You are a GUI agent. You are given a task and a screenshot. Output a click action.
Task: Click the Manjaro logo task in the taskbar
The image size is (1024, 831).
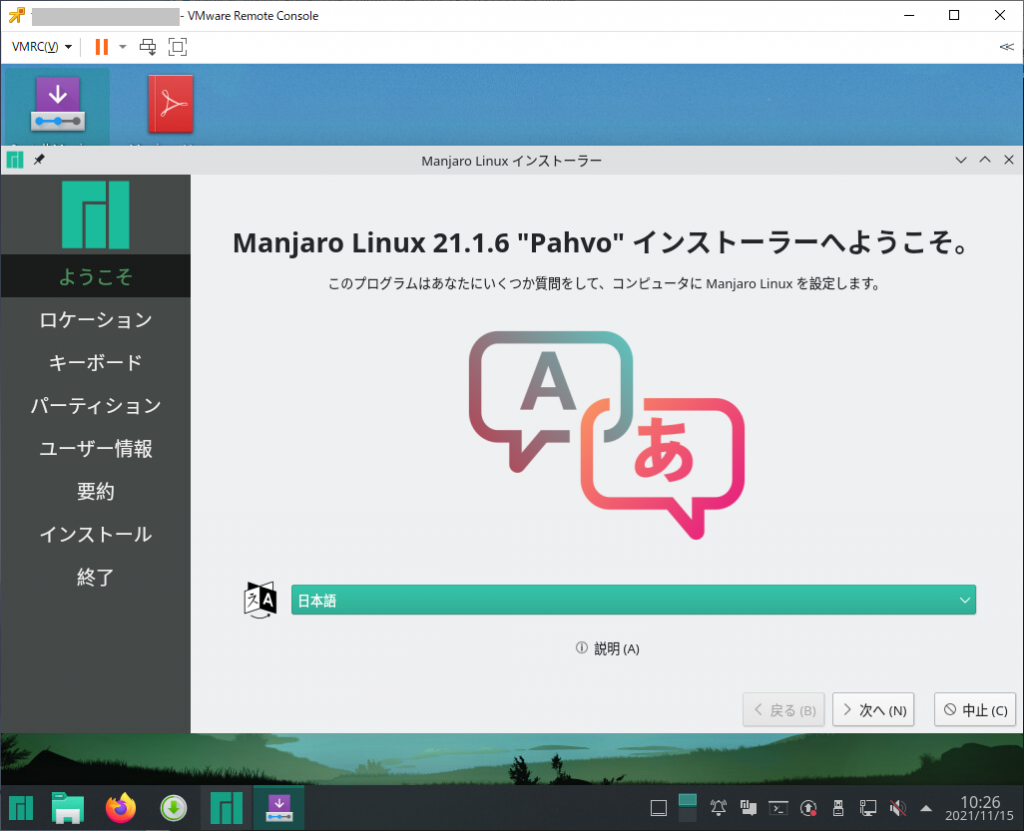pos(227,808)
